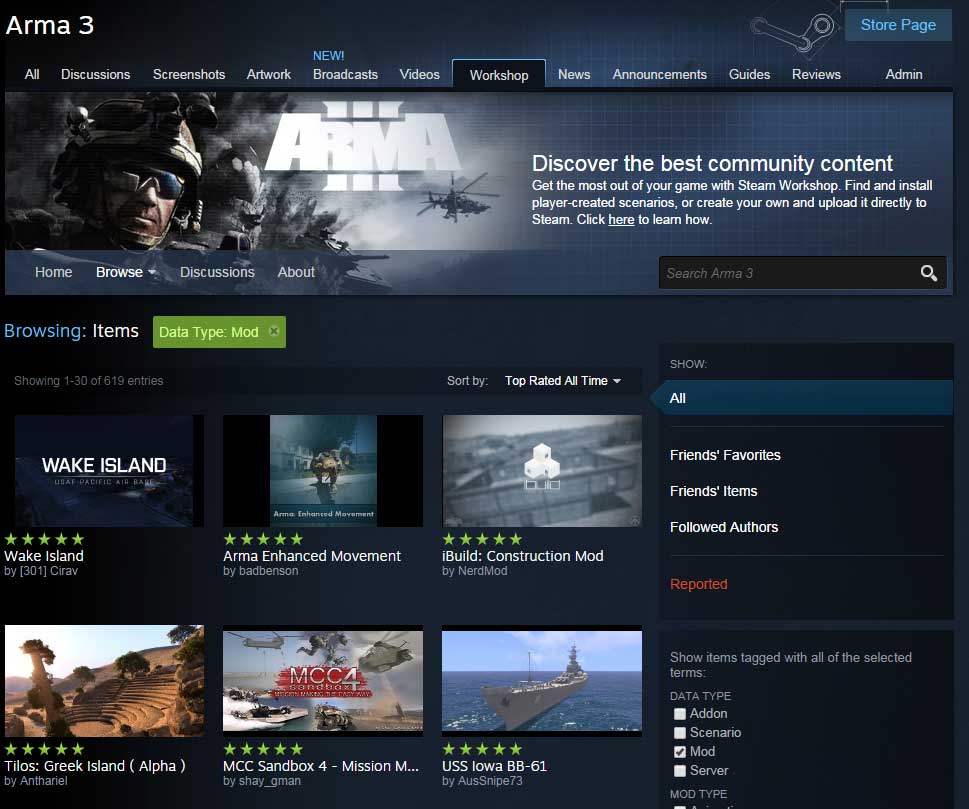Go to the Screenshots tab
The width and height of the screenshot is (969, 809).
point(188,74)
